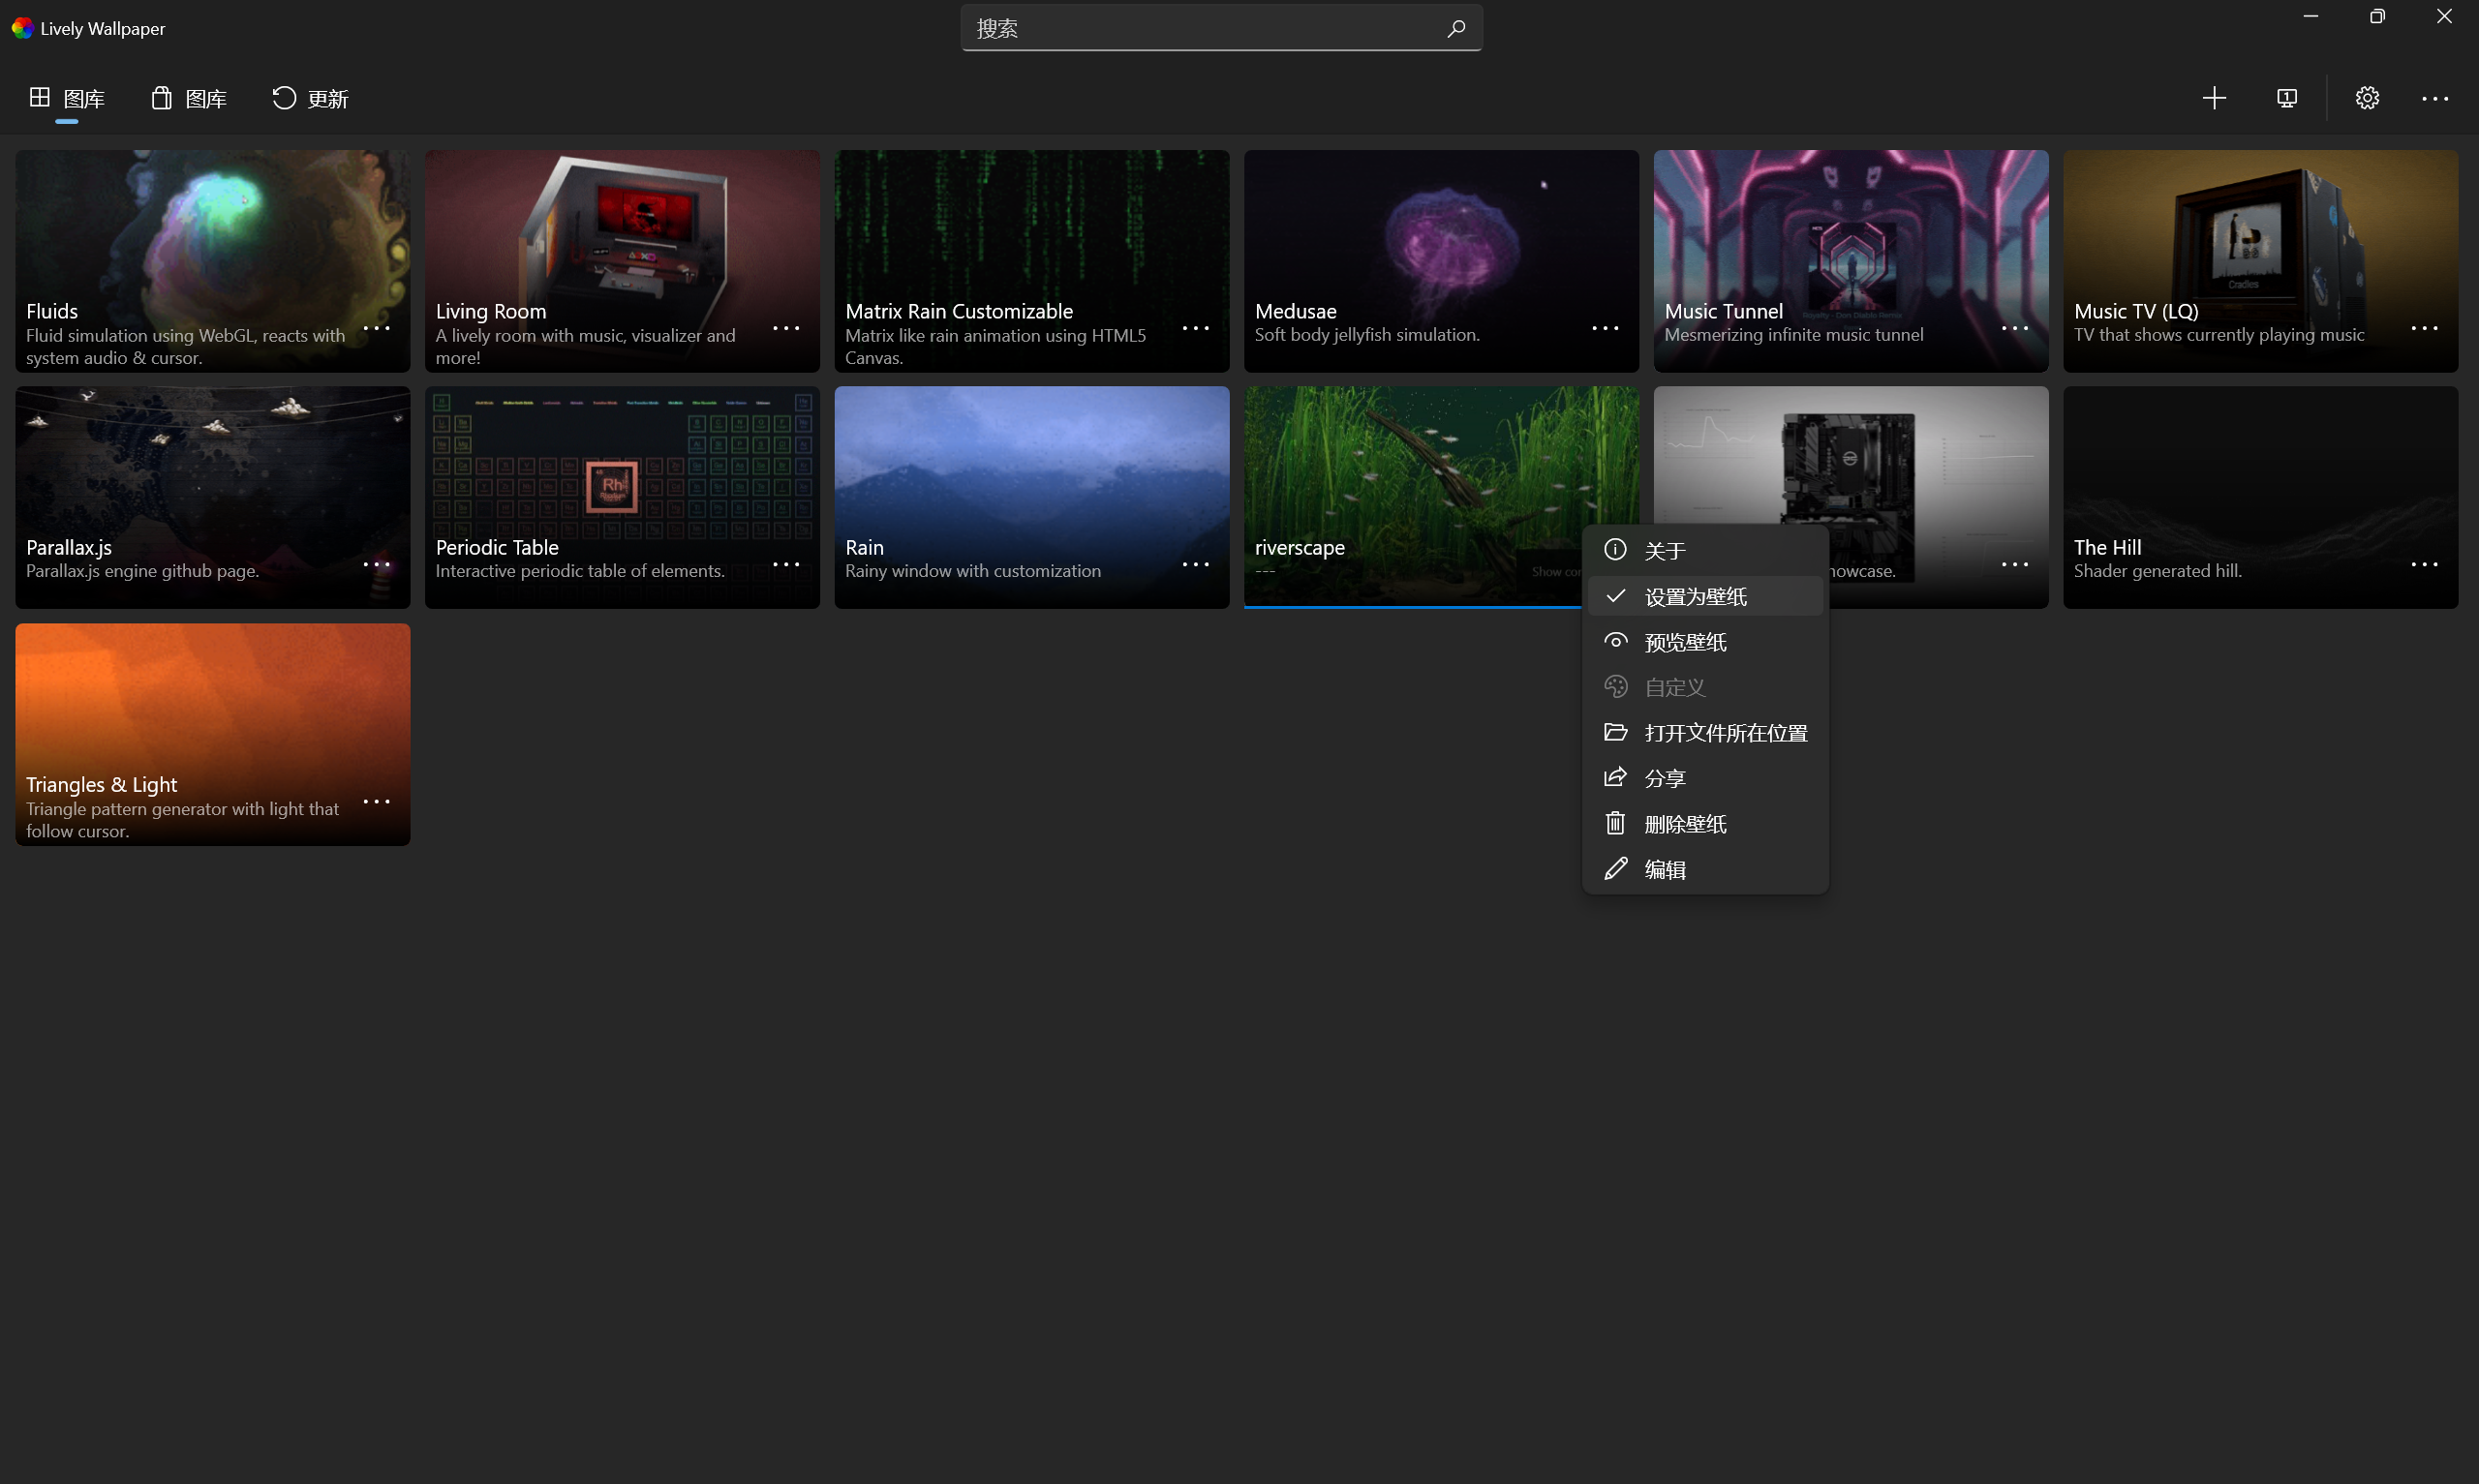Open the Parallax.js card ellipsis menu
Screen dimensions: 2479x1484
point(376,564)
